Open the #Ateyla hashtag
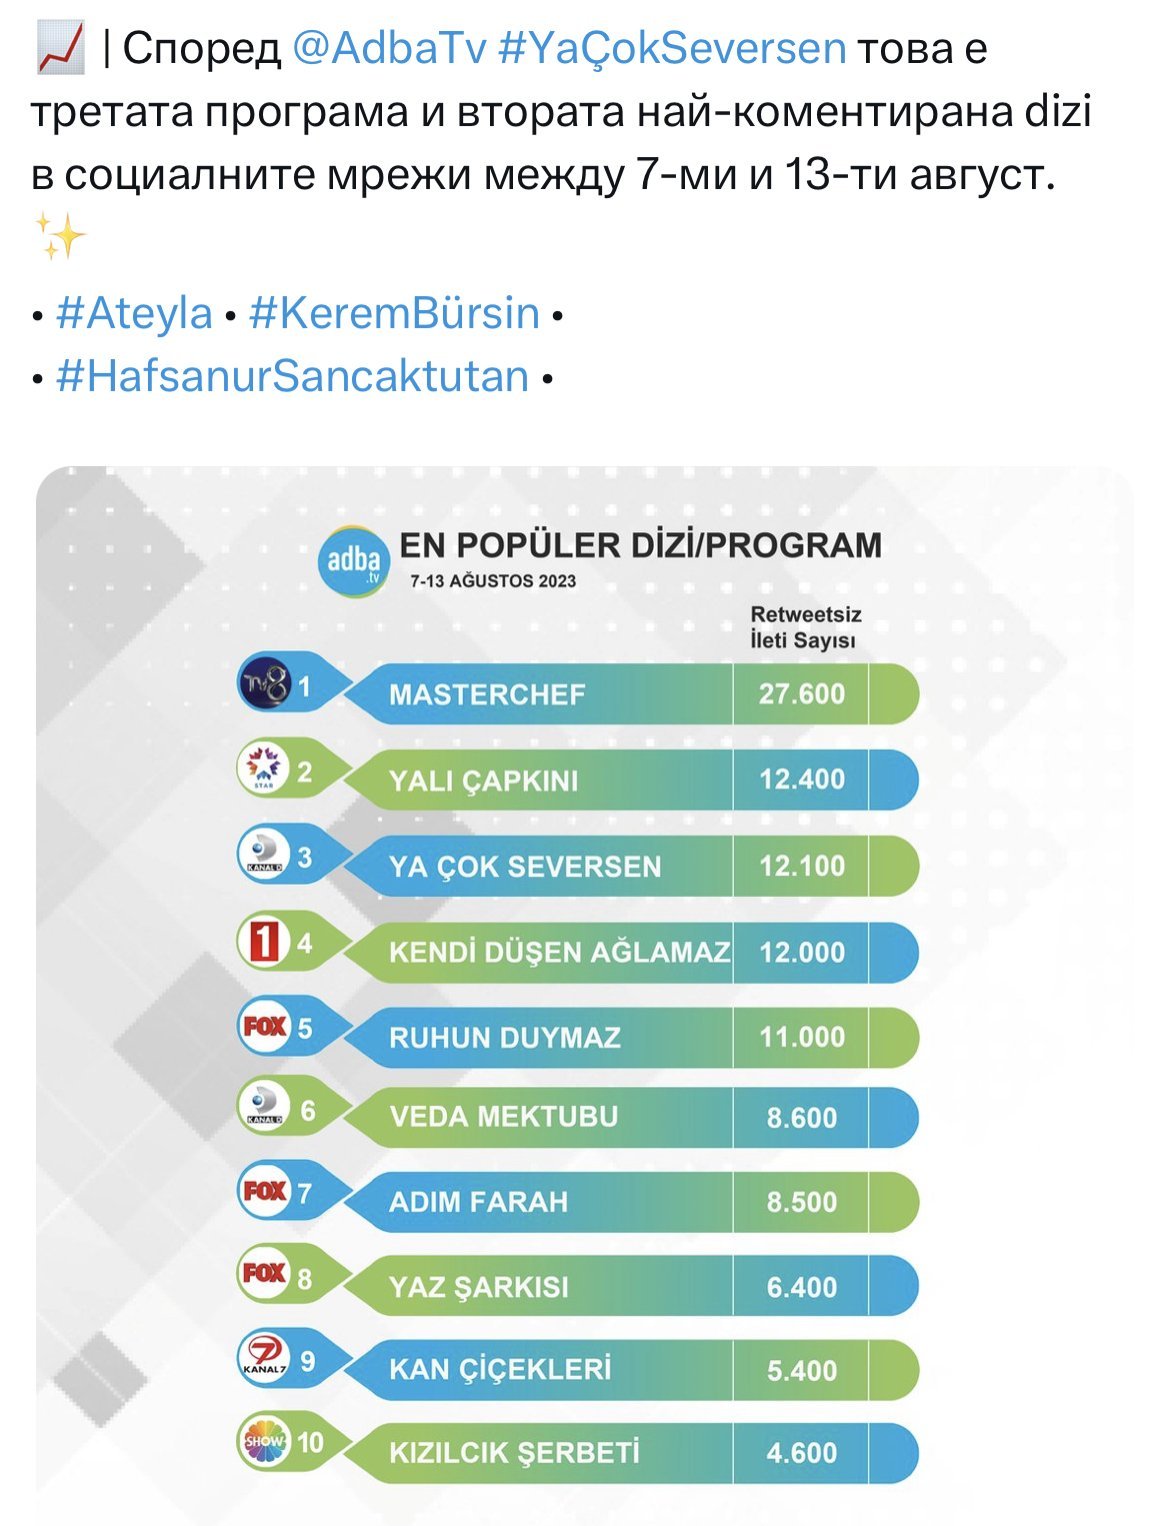 [135, 314]
